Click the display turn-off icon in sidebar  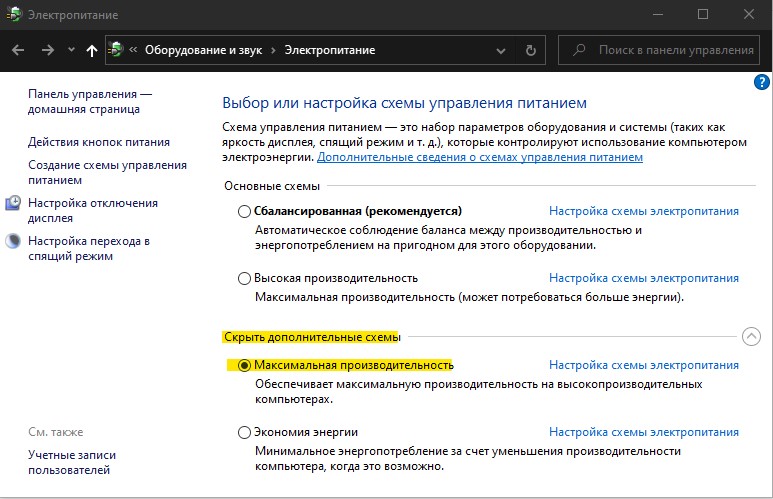(x=13, y=203)
